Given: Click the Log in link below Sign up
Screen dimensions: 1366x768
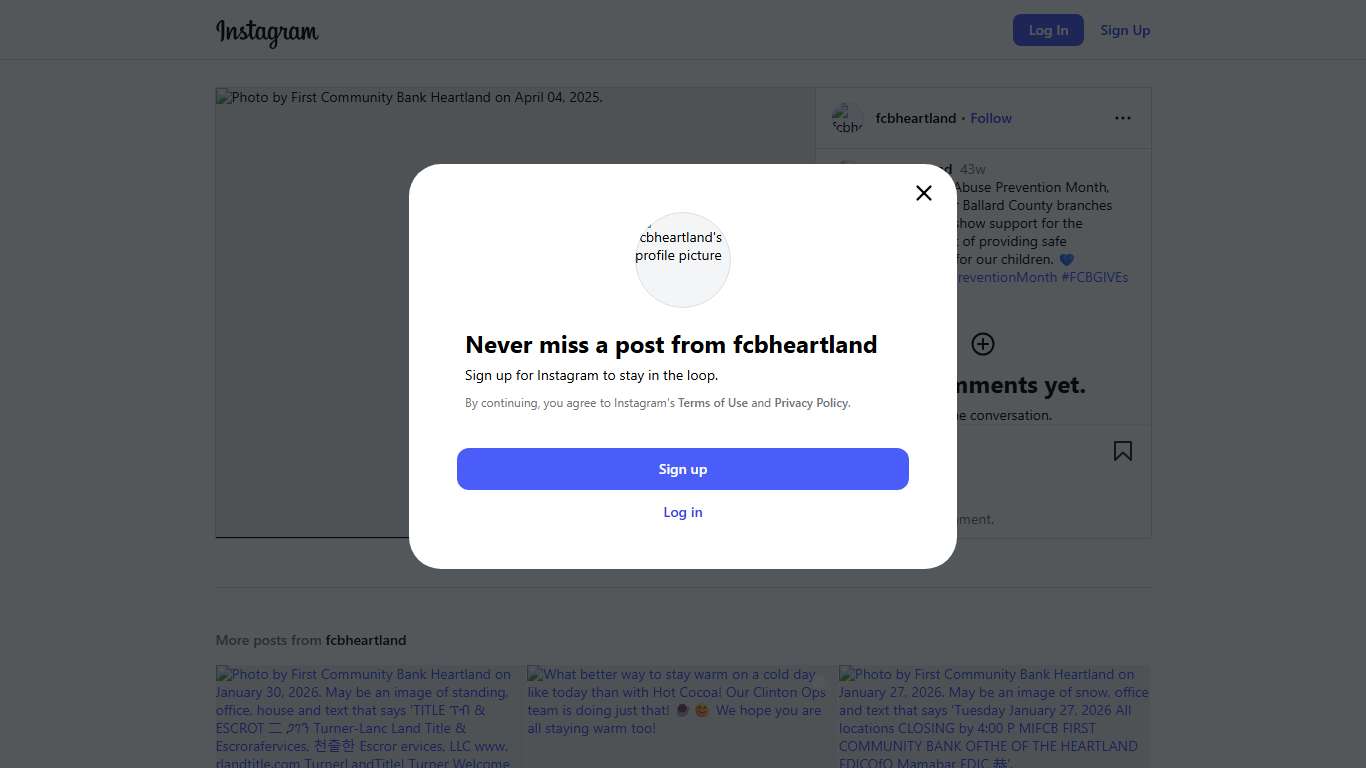Looking at the screenshot, I should click(x=683, y=512).
